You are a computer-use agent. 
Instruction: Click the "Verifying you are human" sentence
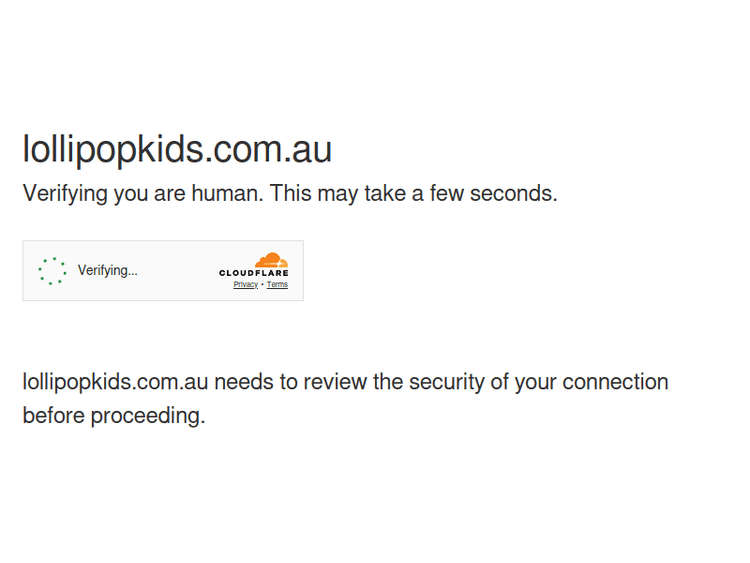(x=142, y=194)
